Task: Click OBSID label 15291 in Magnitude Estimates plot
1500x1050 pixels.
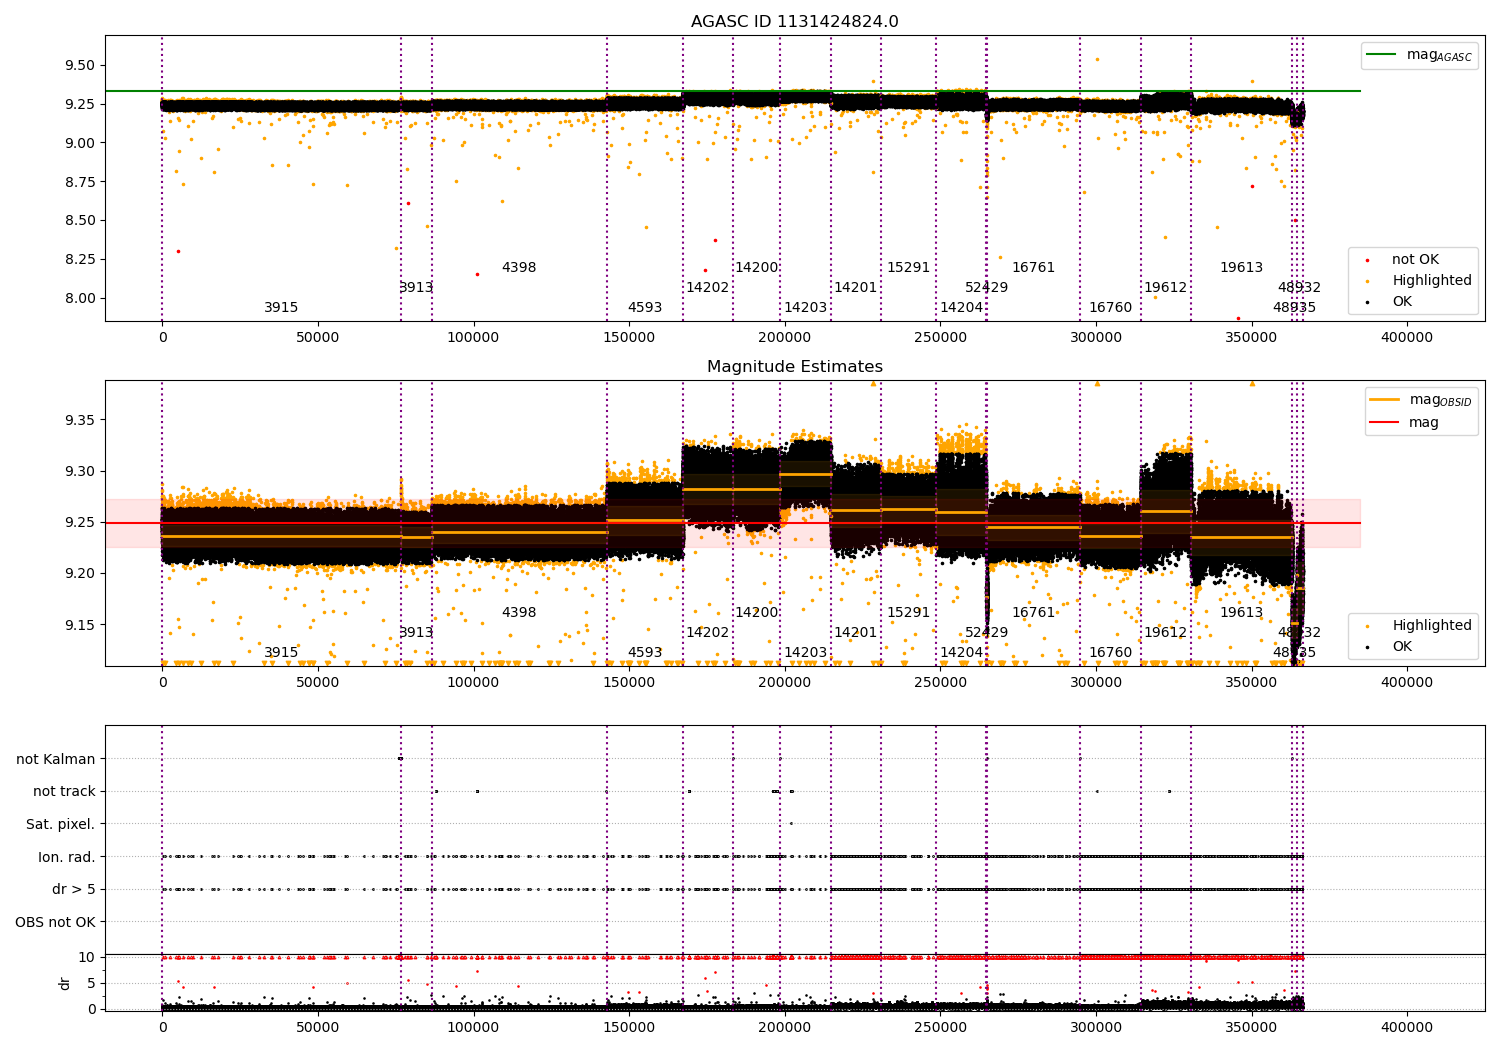Action: coord(908,612)
